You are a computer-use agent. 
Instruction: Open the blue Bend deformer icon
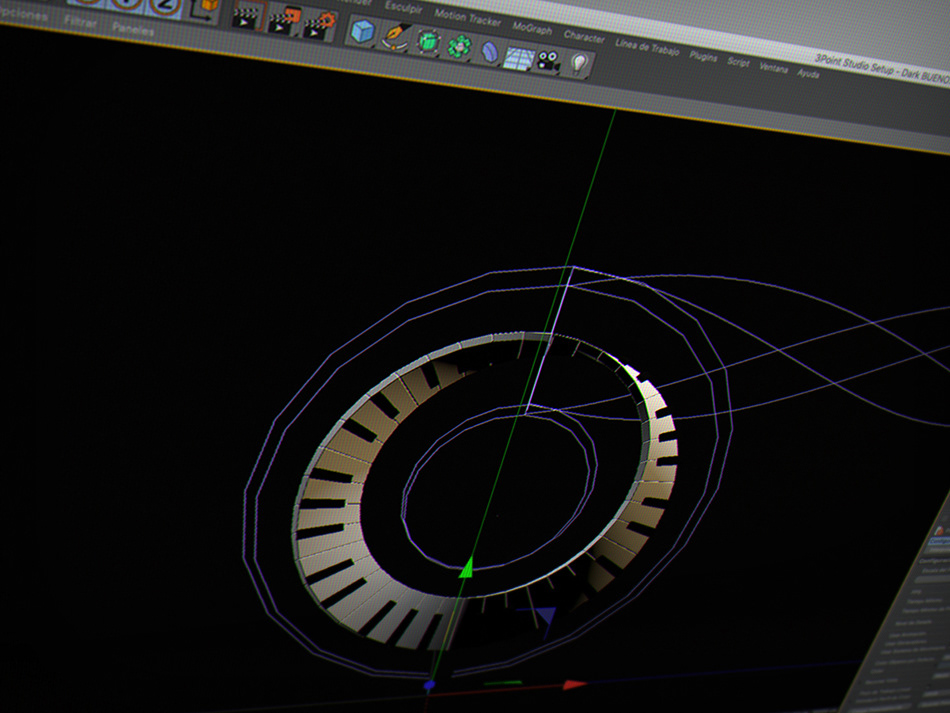489,52
